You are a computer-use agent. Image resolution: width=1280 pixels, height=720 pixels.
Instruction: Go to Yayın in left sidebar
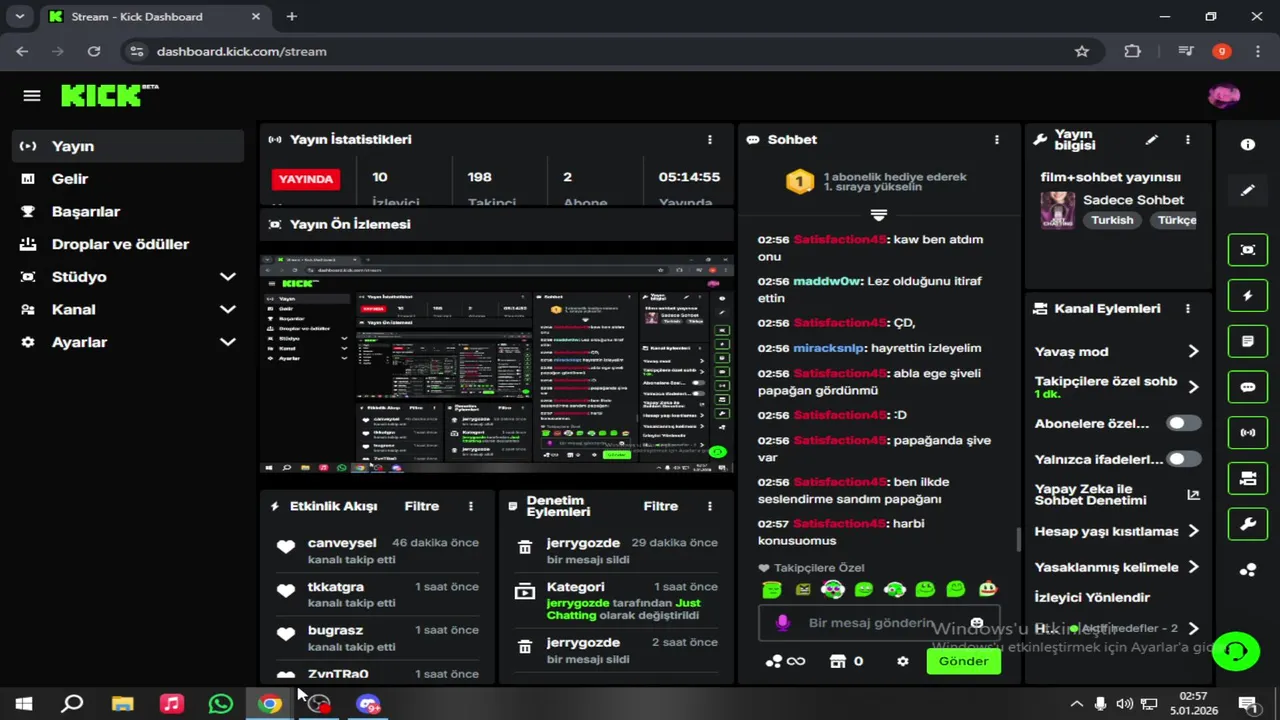[128, 146]
